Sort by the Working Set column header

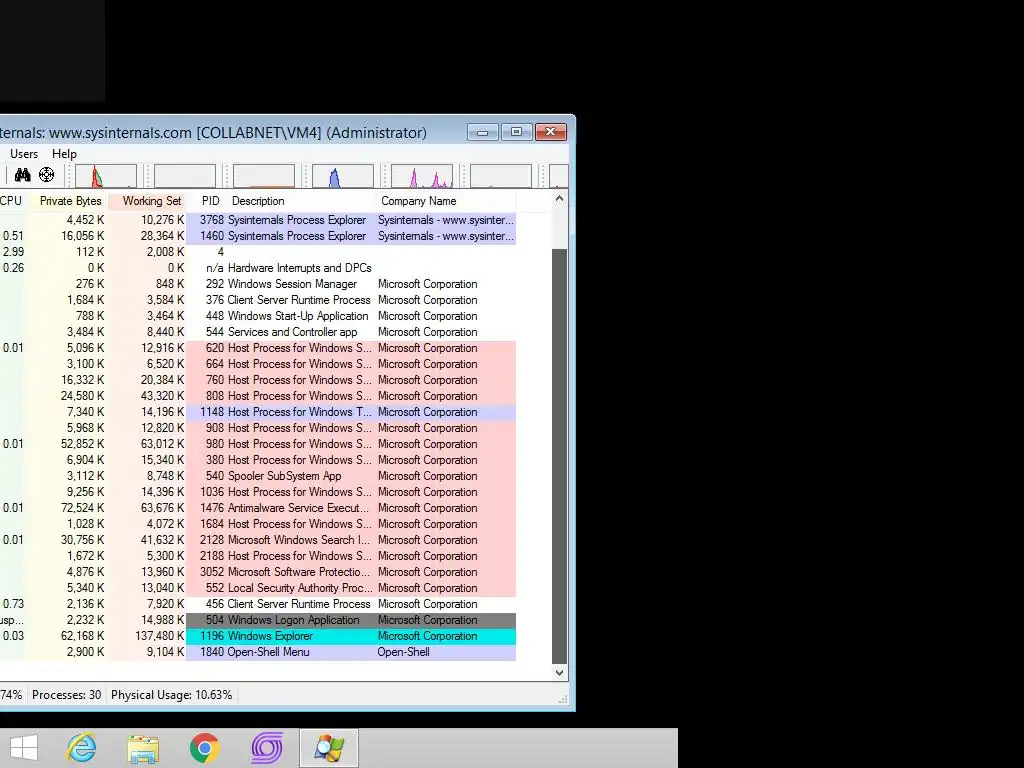click(148, 201)
